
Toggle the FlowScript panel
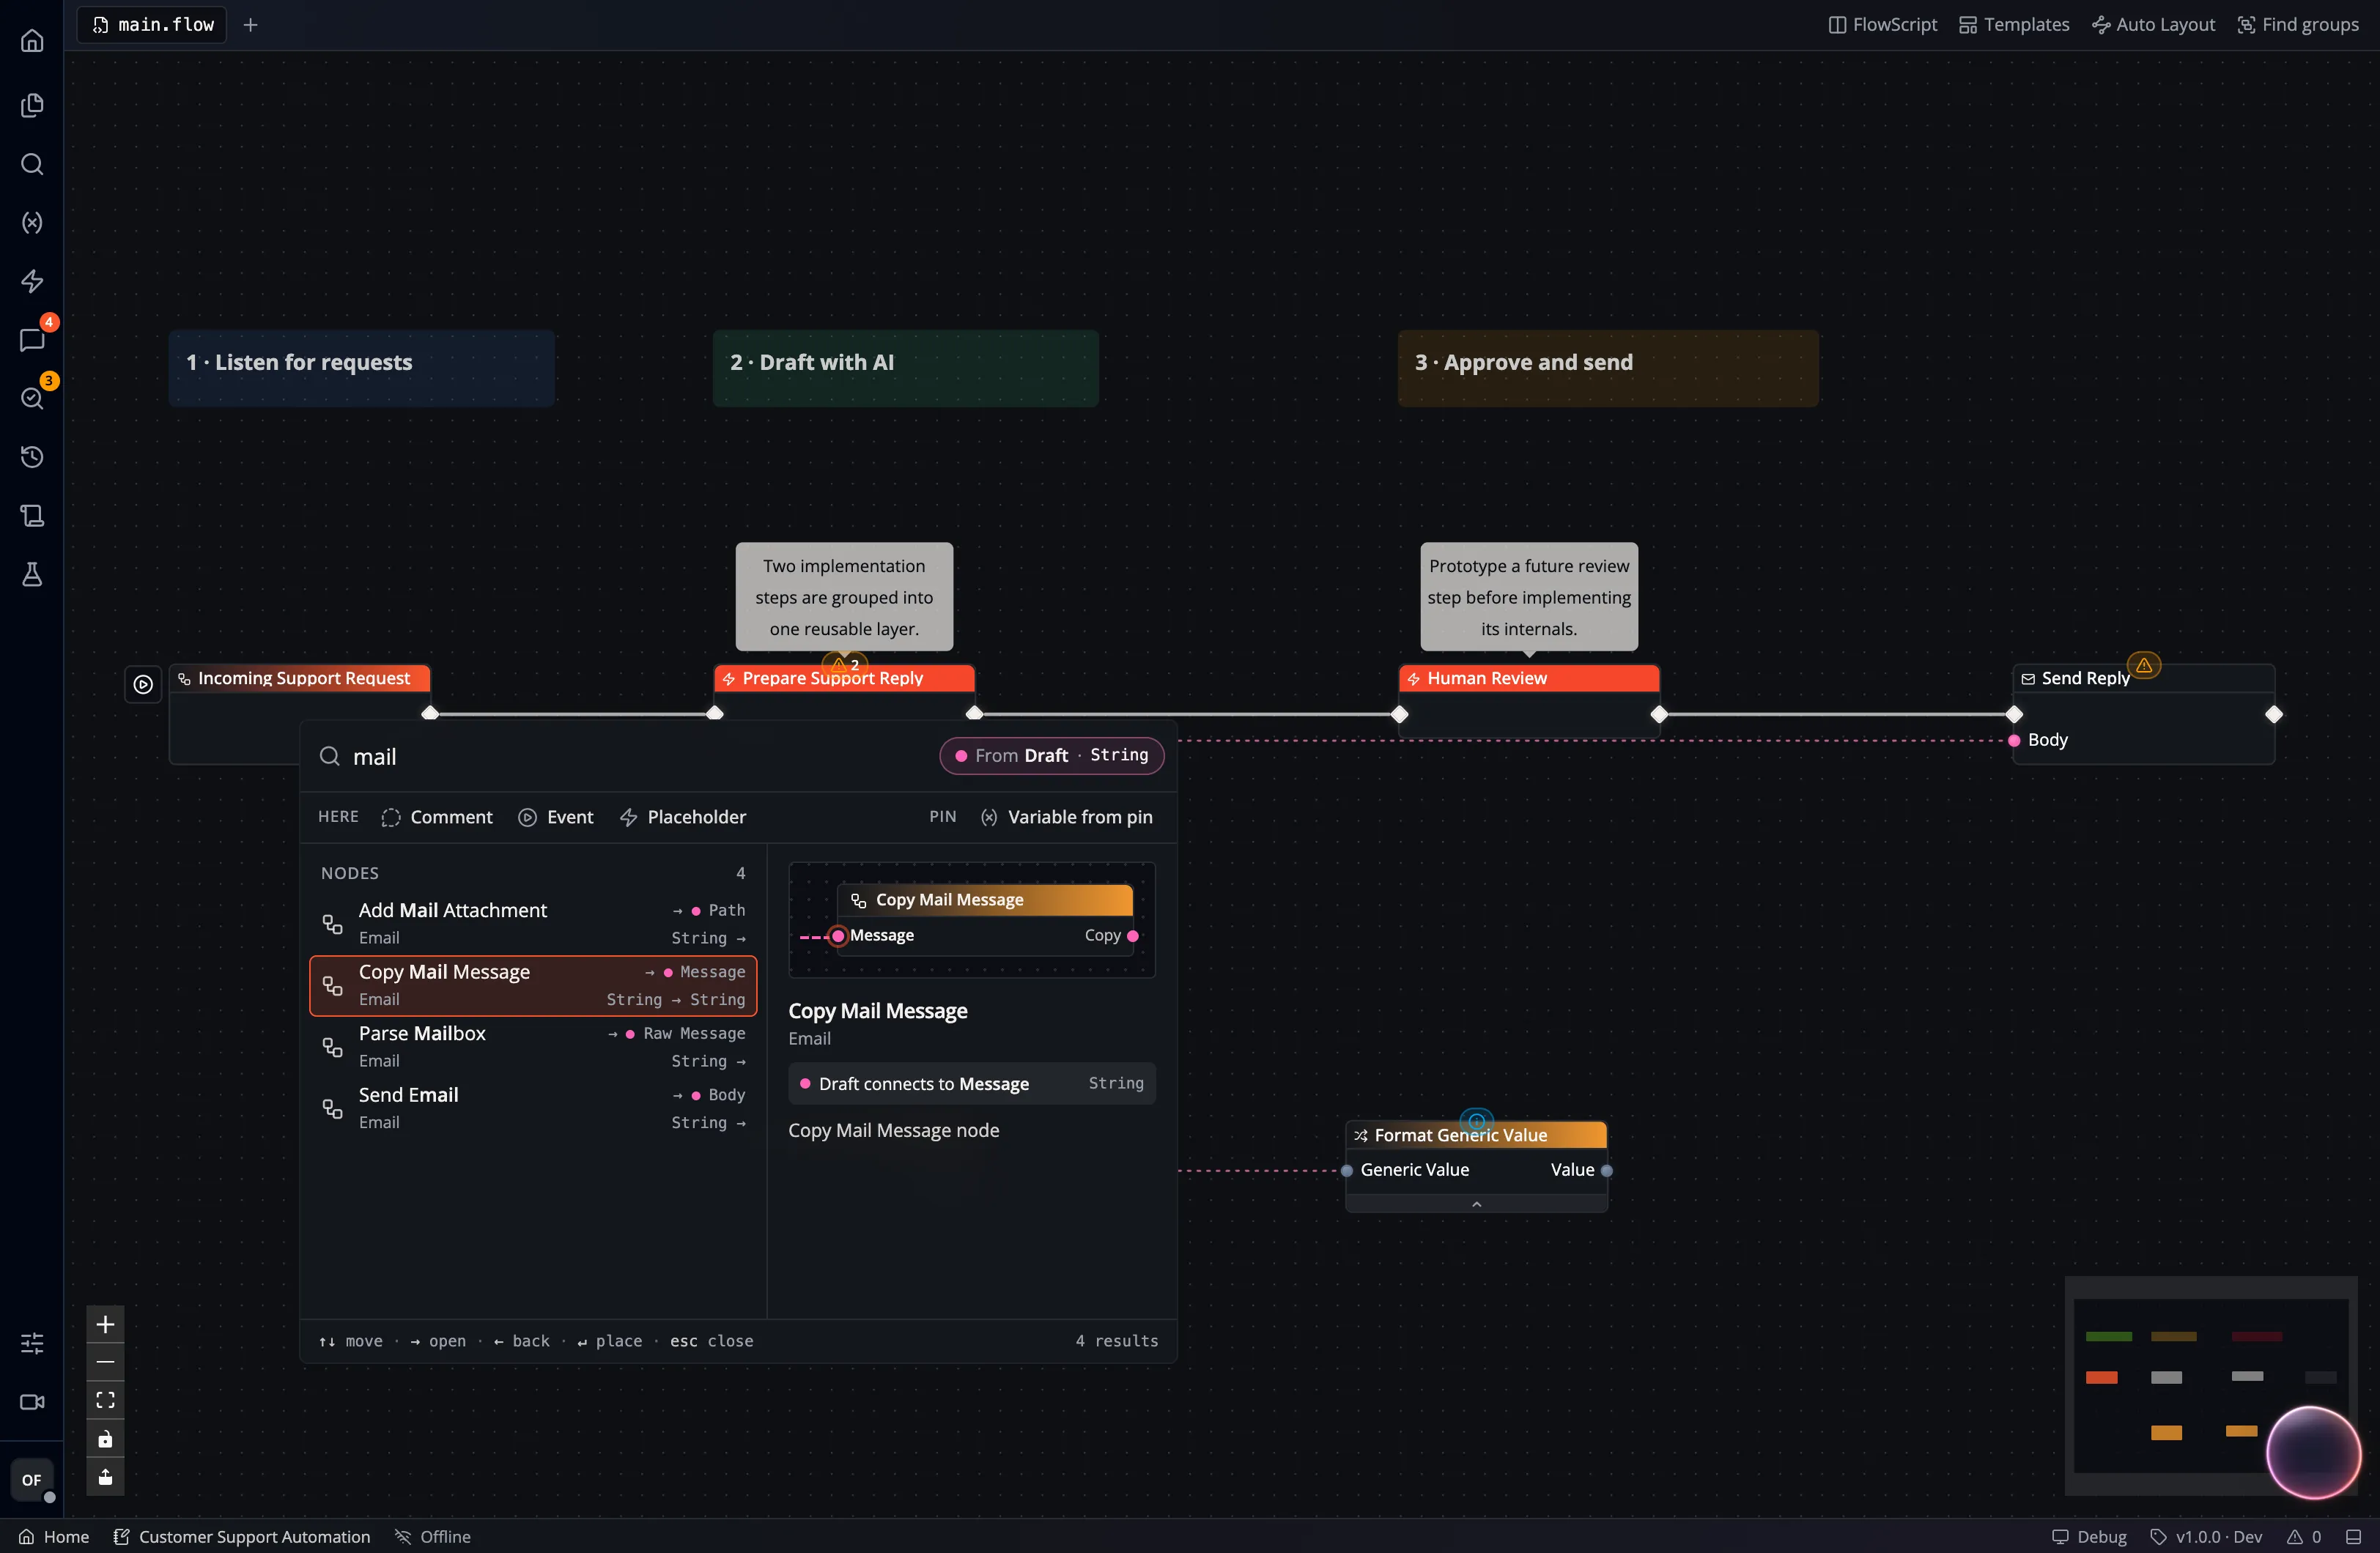coord(1883,25)
